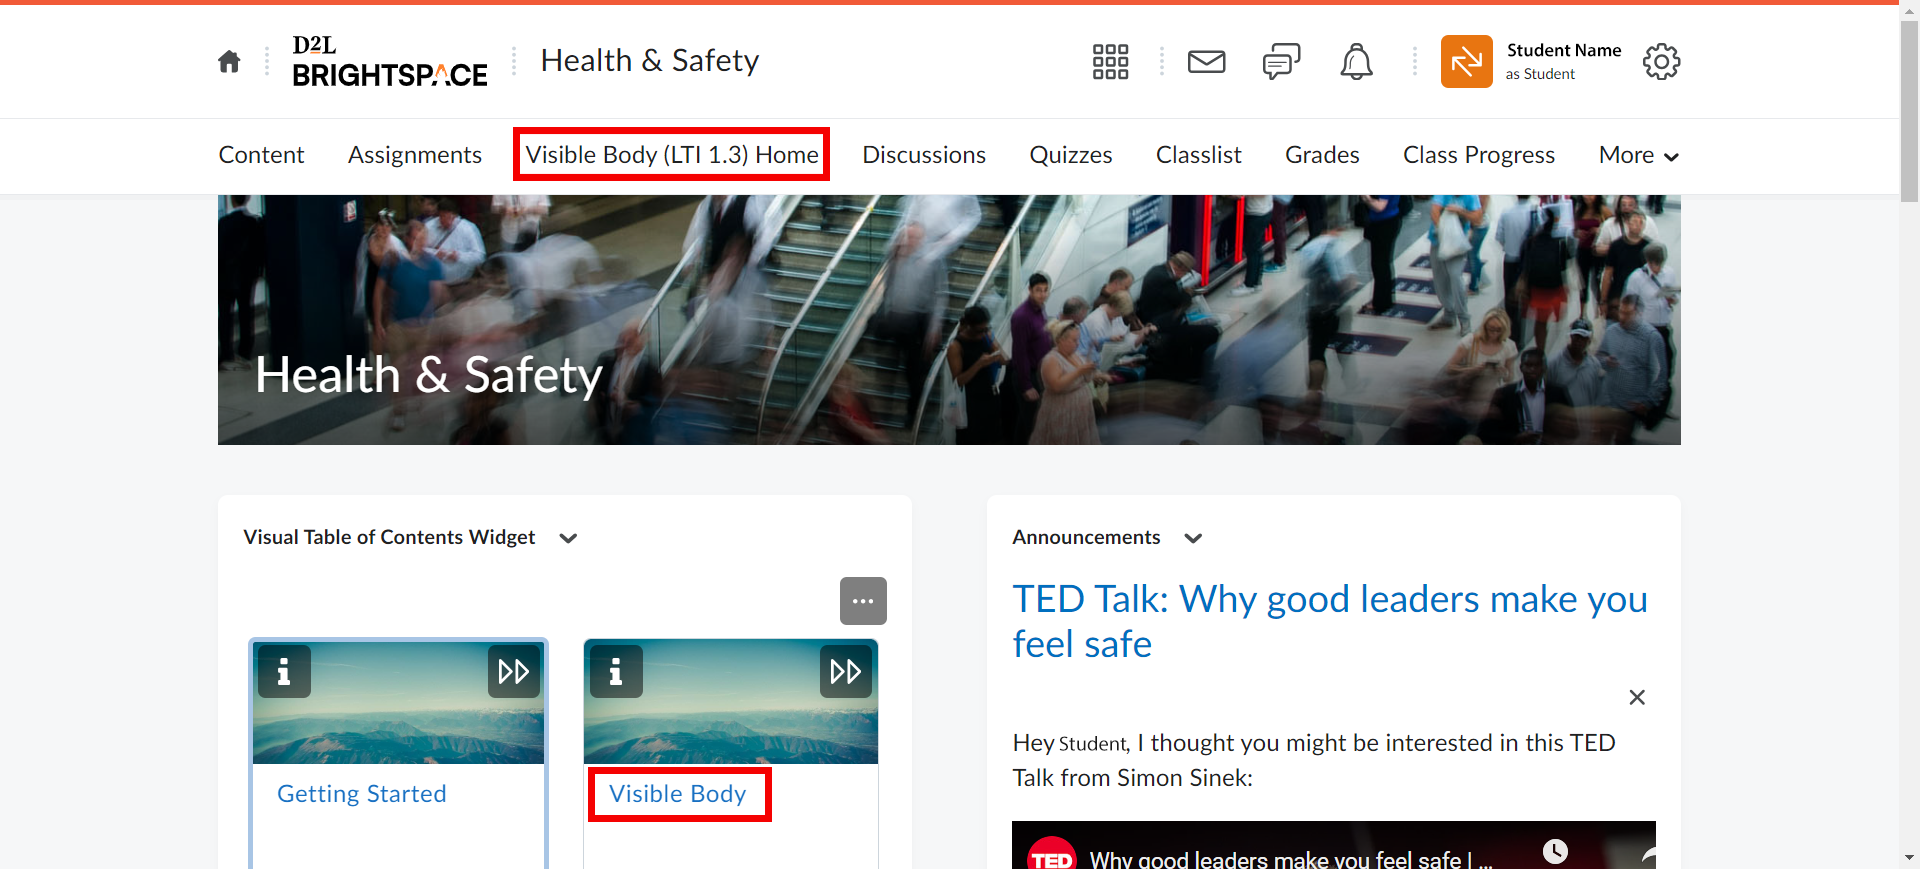Open the Class Progress tab
The image size is (1920, 869).
click(x=1479, y=155)
